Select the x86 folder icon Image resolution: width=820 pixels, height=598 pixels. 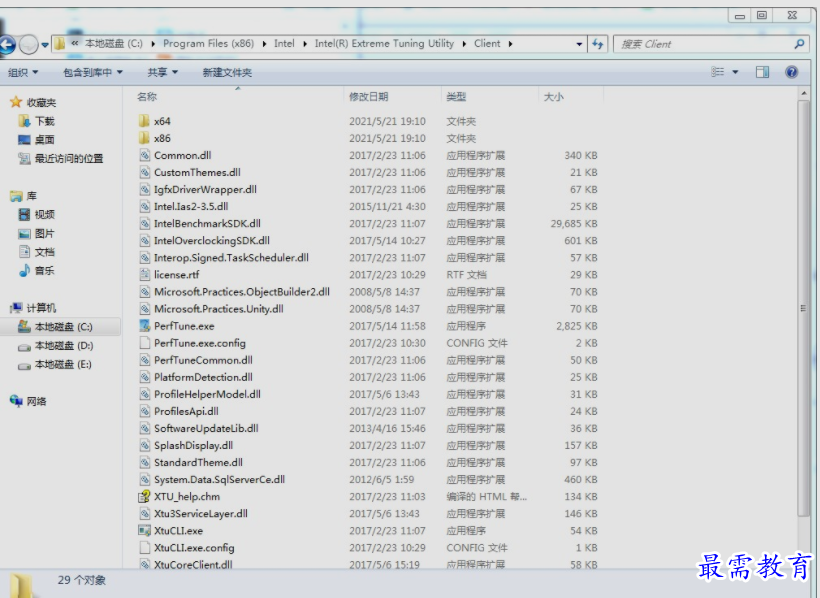point(144,138)
